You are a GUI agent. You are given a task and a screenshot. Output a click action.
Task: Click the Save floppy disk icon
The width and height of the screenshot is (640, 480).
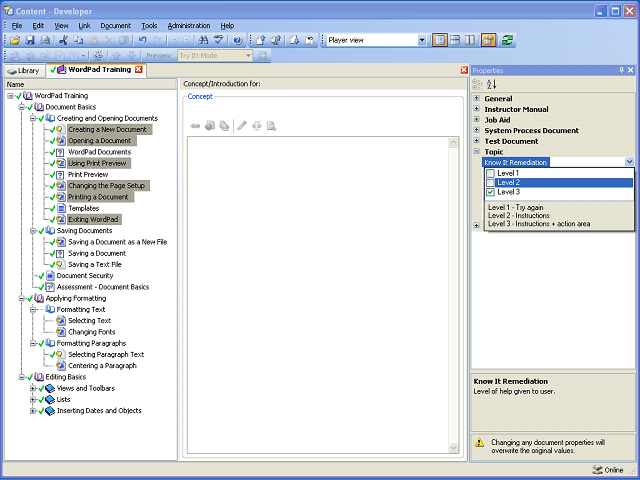[x=30, y=40]
